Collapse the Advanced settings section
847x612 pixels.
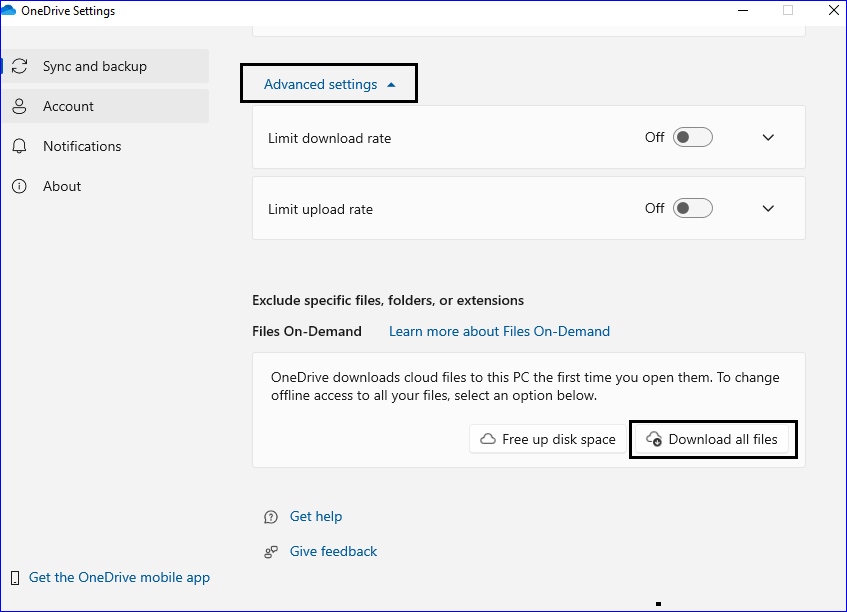coord(330,84)
